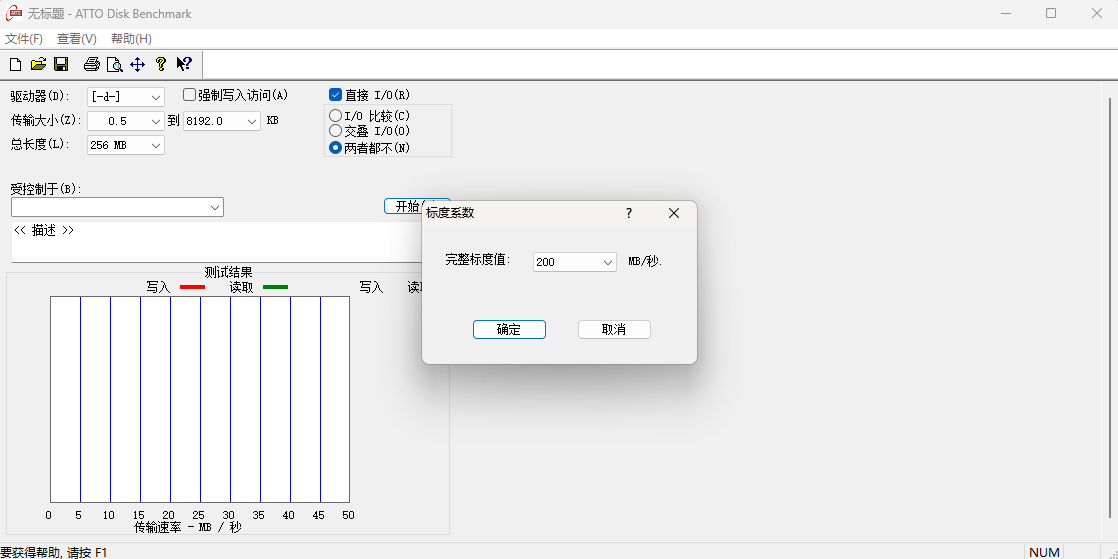Open the 查看(V) menu
This screenshot has height=559, width=1118.
point(77,39)
